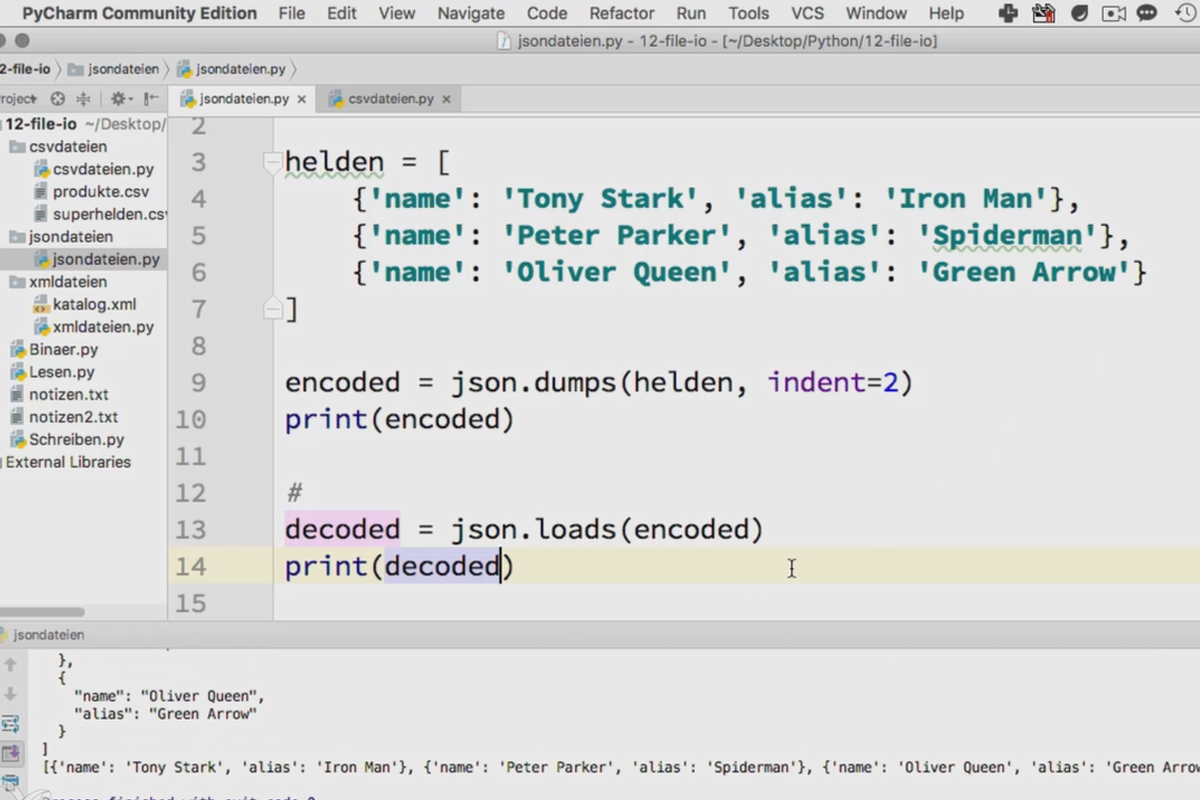Click the up-stack-trace arrow in Run panel
Screen dimensions: 1200x800
click(10, 665)
